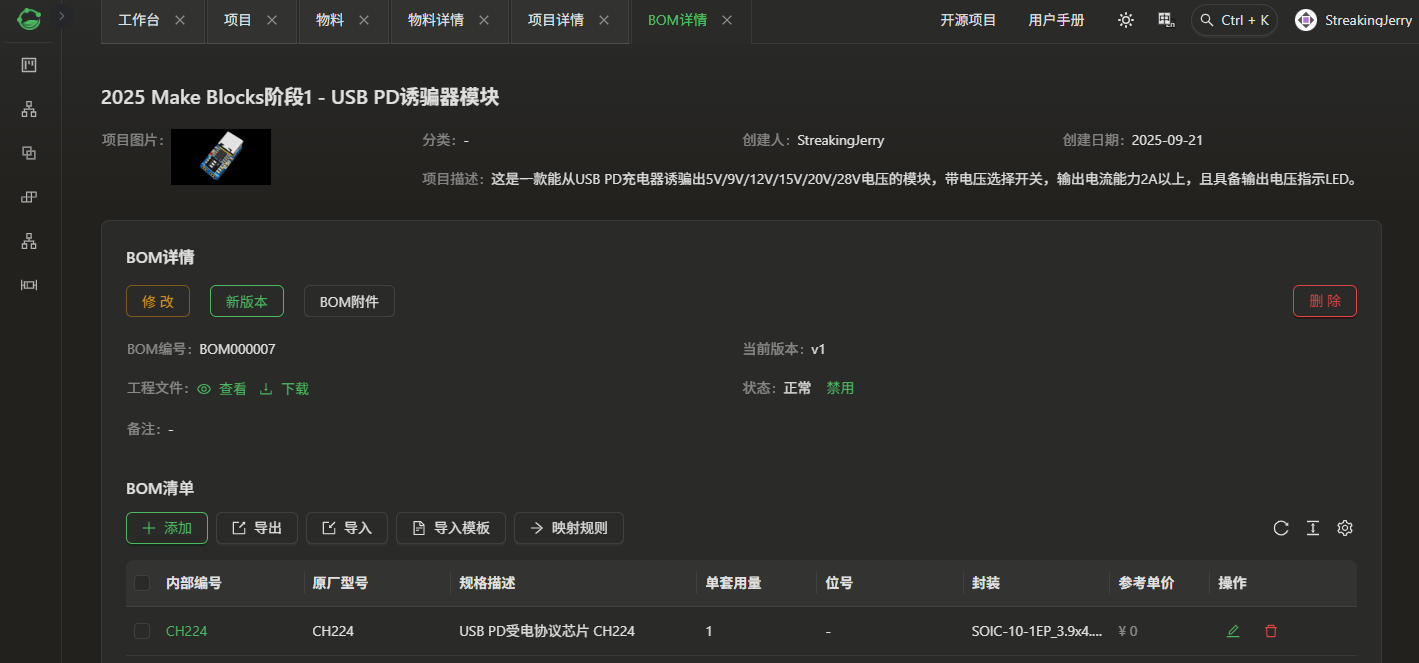Open the Ctrl + K search box
This screenshot has width=1419, height=663.
click(x=1234, y=20)
